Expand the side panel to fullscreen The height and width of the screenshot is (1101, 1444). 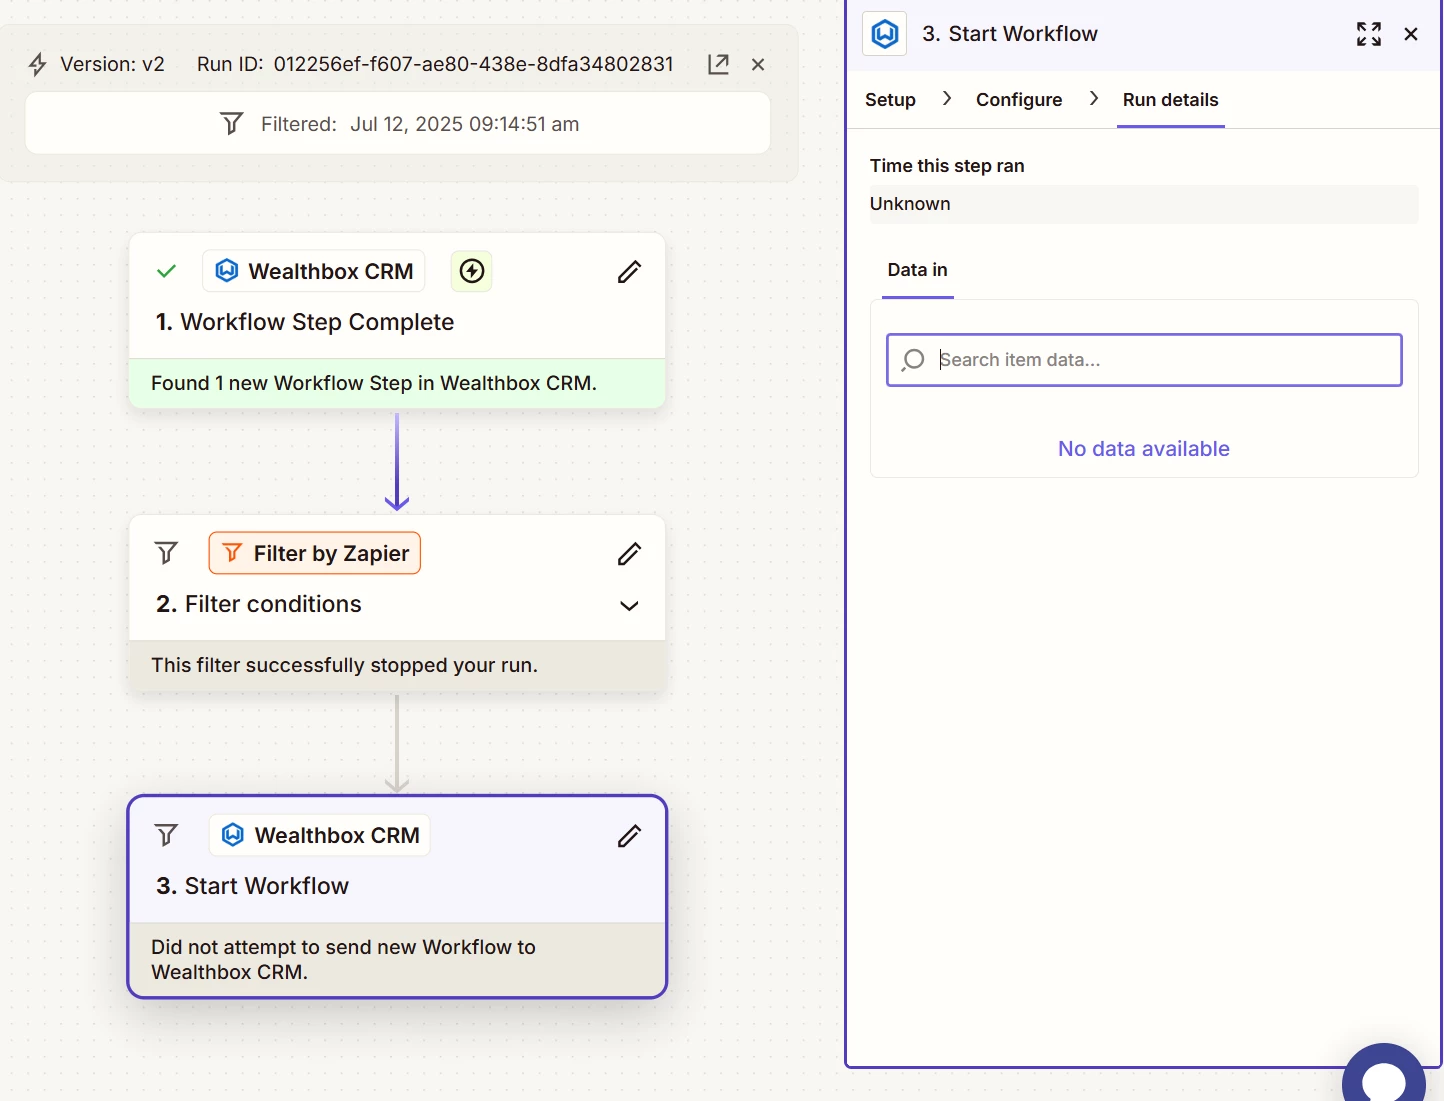(x=1369, y=34)
